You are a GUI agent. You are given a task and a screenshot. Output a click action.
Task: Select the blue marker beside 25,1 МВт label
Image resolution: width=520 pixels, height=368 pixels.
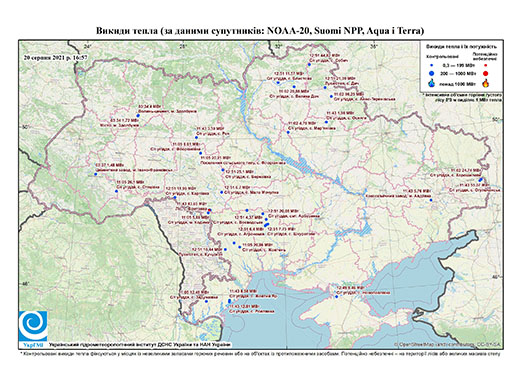(x=223, y=170)
